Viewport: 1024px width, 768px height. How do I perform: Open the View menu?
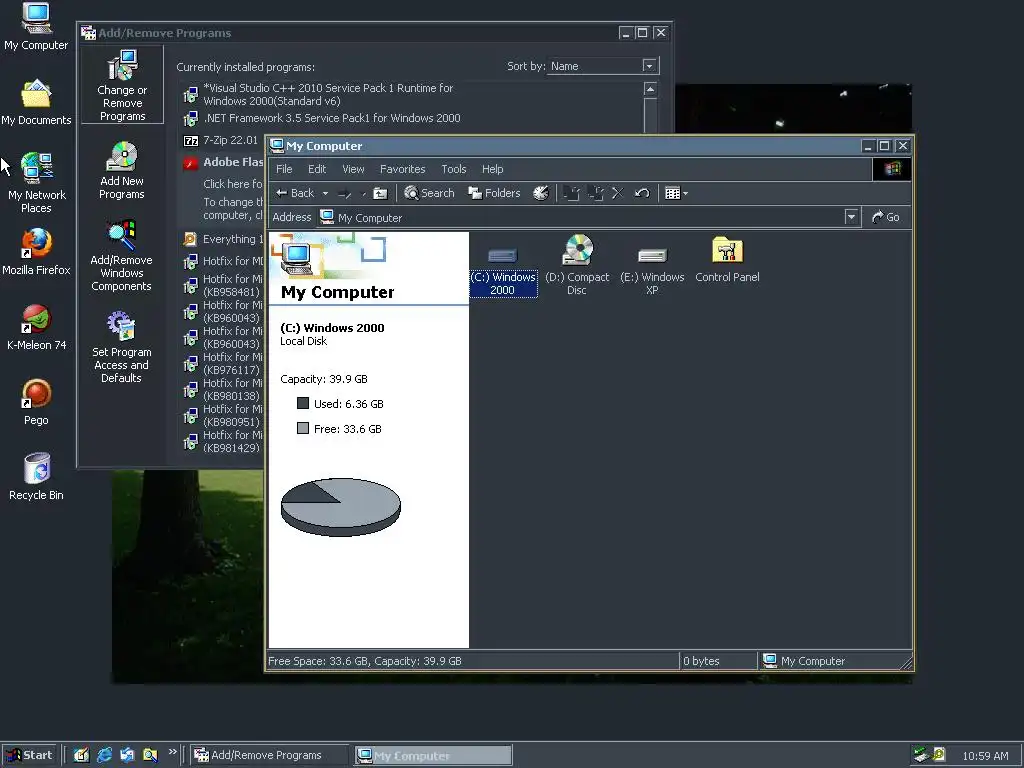[353, 169]
